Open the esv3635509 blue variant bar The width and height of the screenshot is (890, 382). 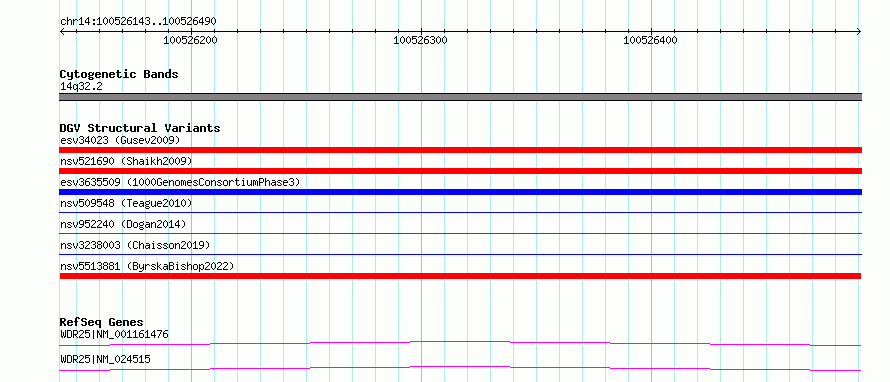[460, 192]
